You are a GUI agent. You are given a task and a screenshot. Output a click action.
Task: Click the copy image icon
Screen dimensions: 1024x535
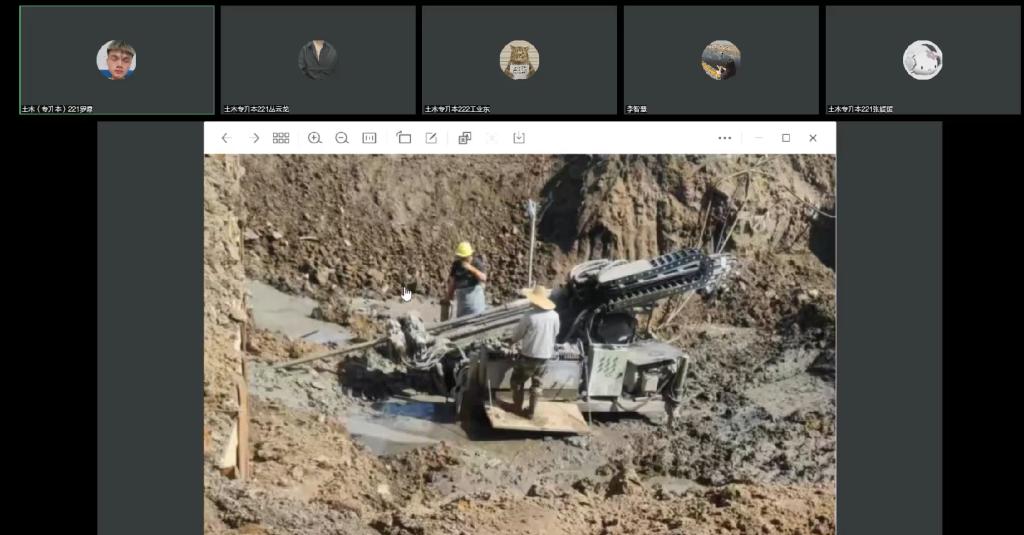coord(464,138)
